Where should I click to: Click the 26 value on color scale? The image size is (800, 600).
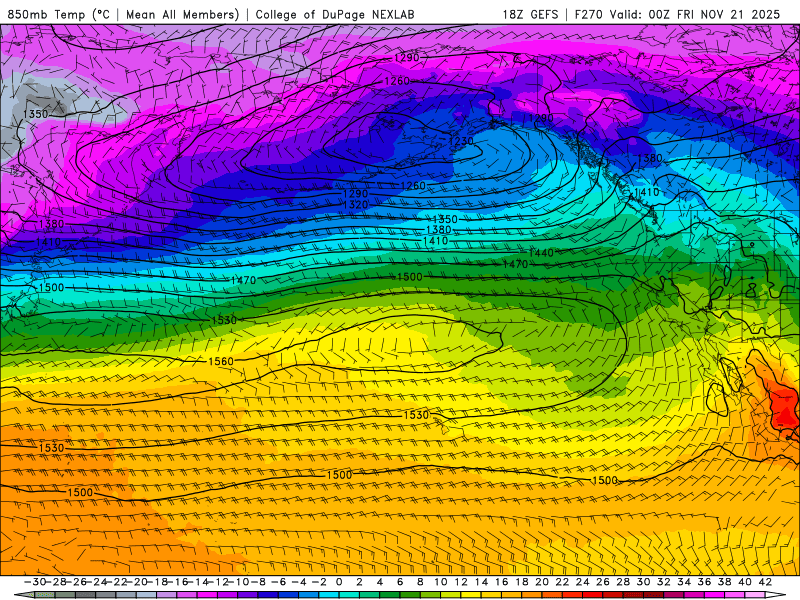603,582
